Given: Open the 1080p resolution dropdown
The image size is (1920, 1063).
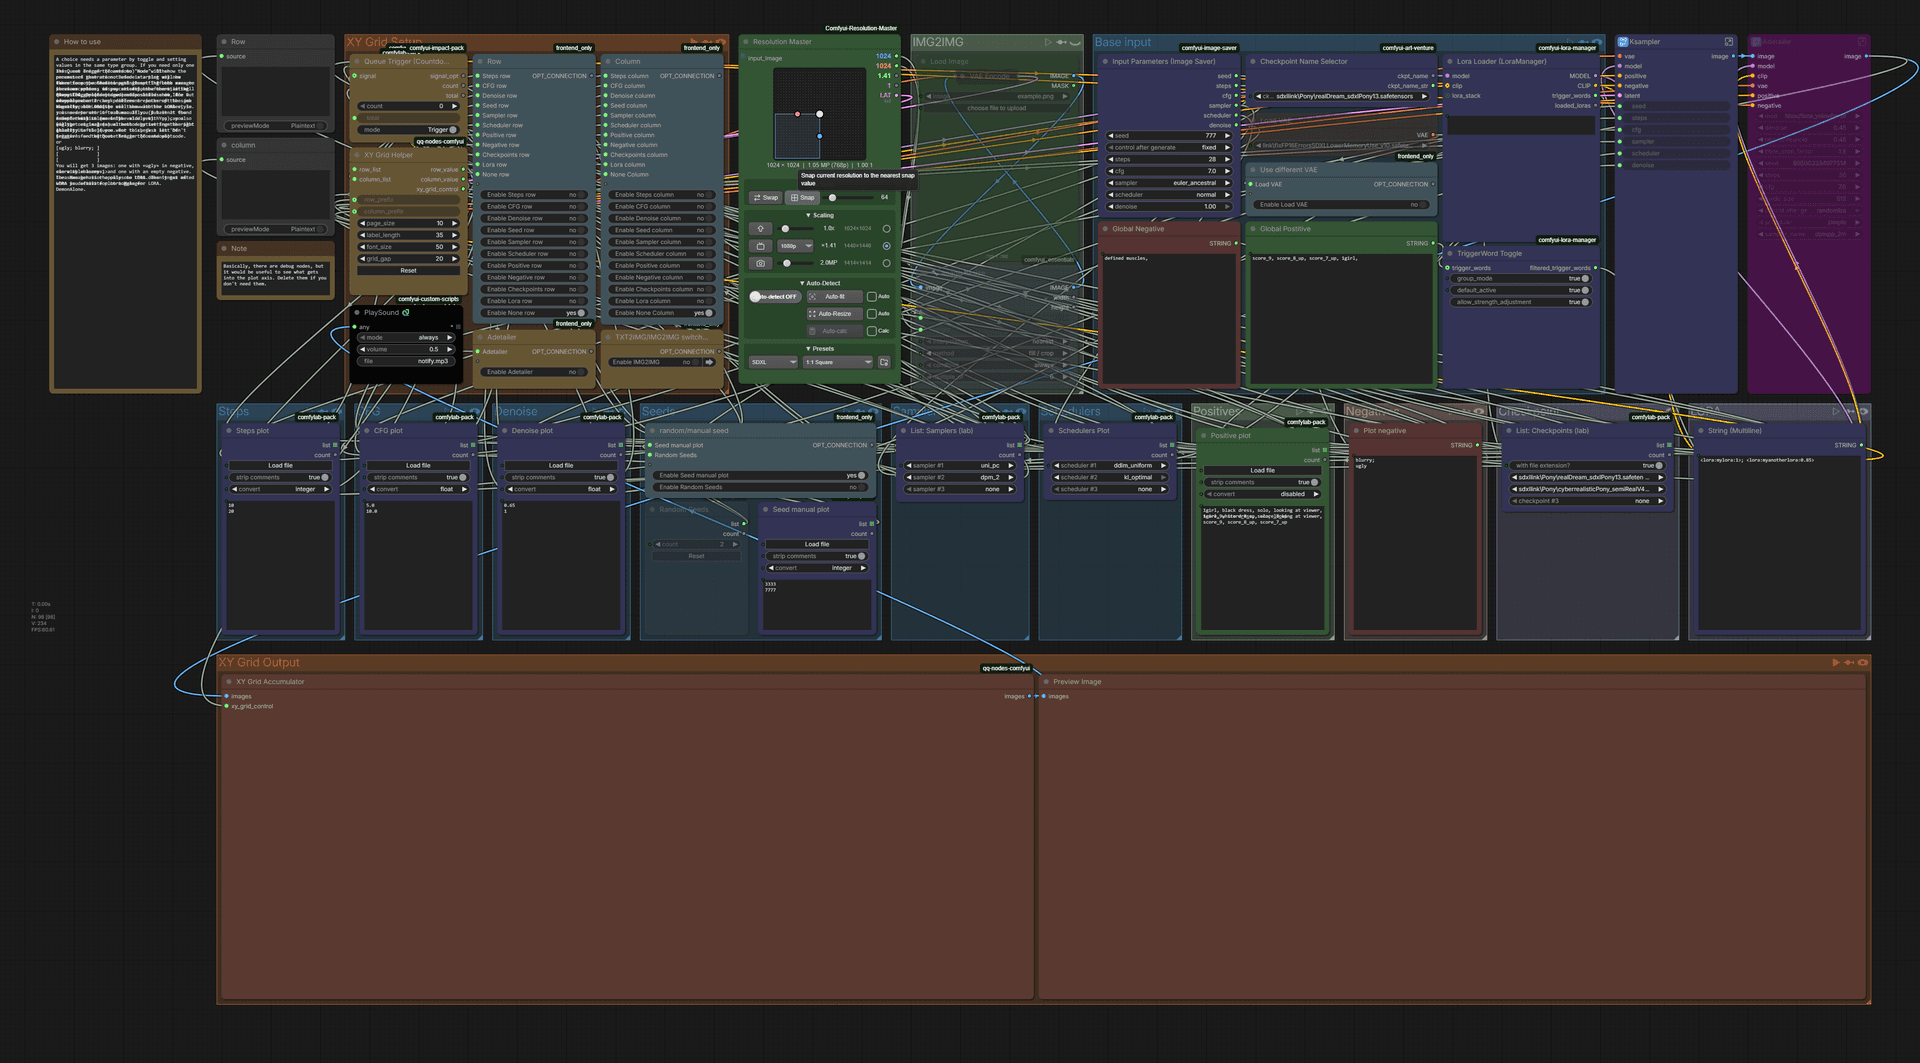Looking at the screenshot, I should coord(795,246).
